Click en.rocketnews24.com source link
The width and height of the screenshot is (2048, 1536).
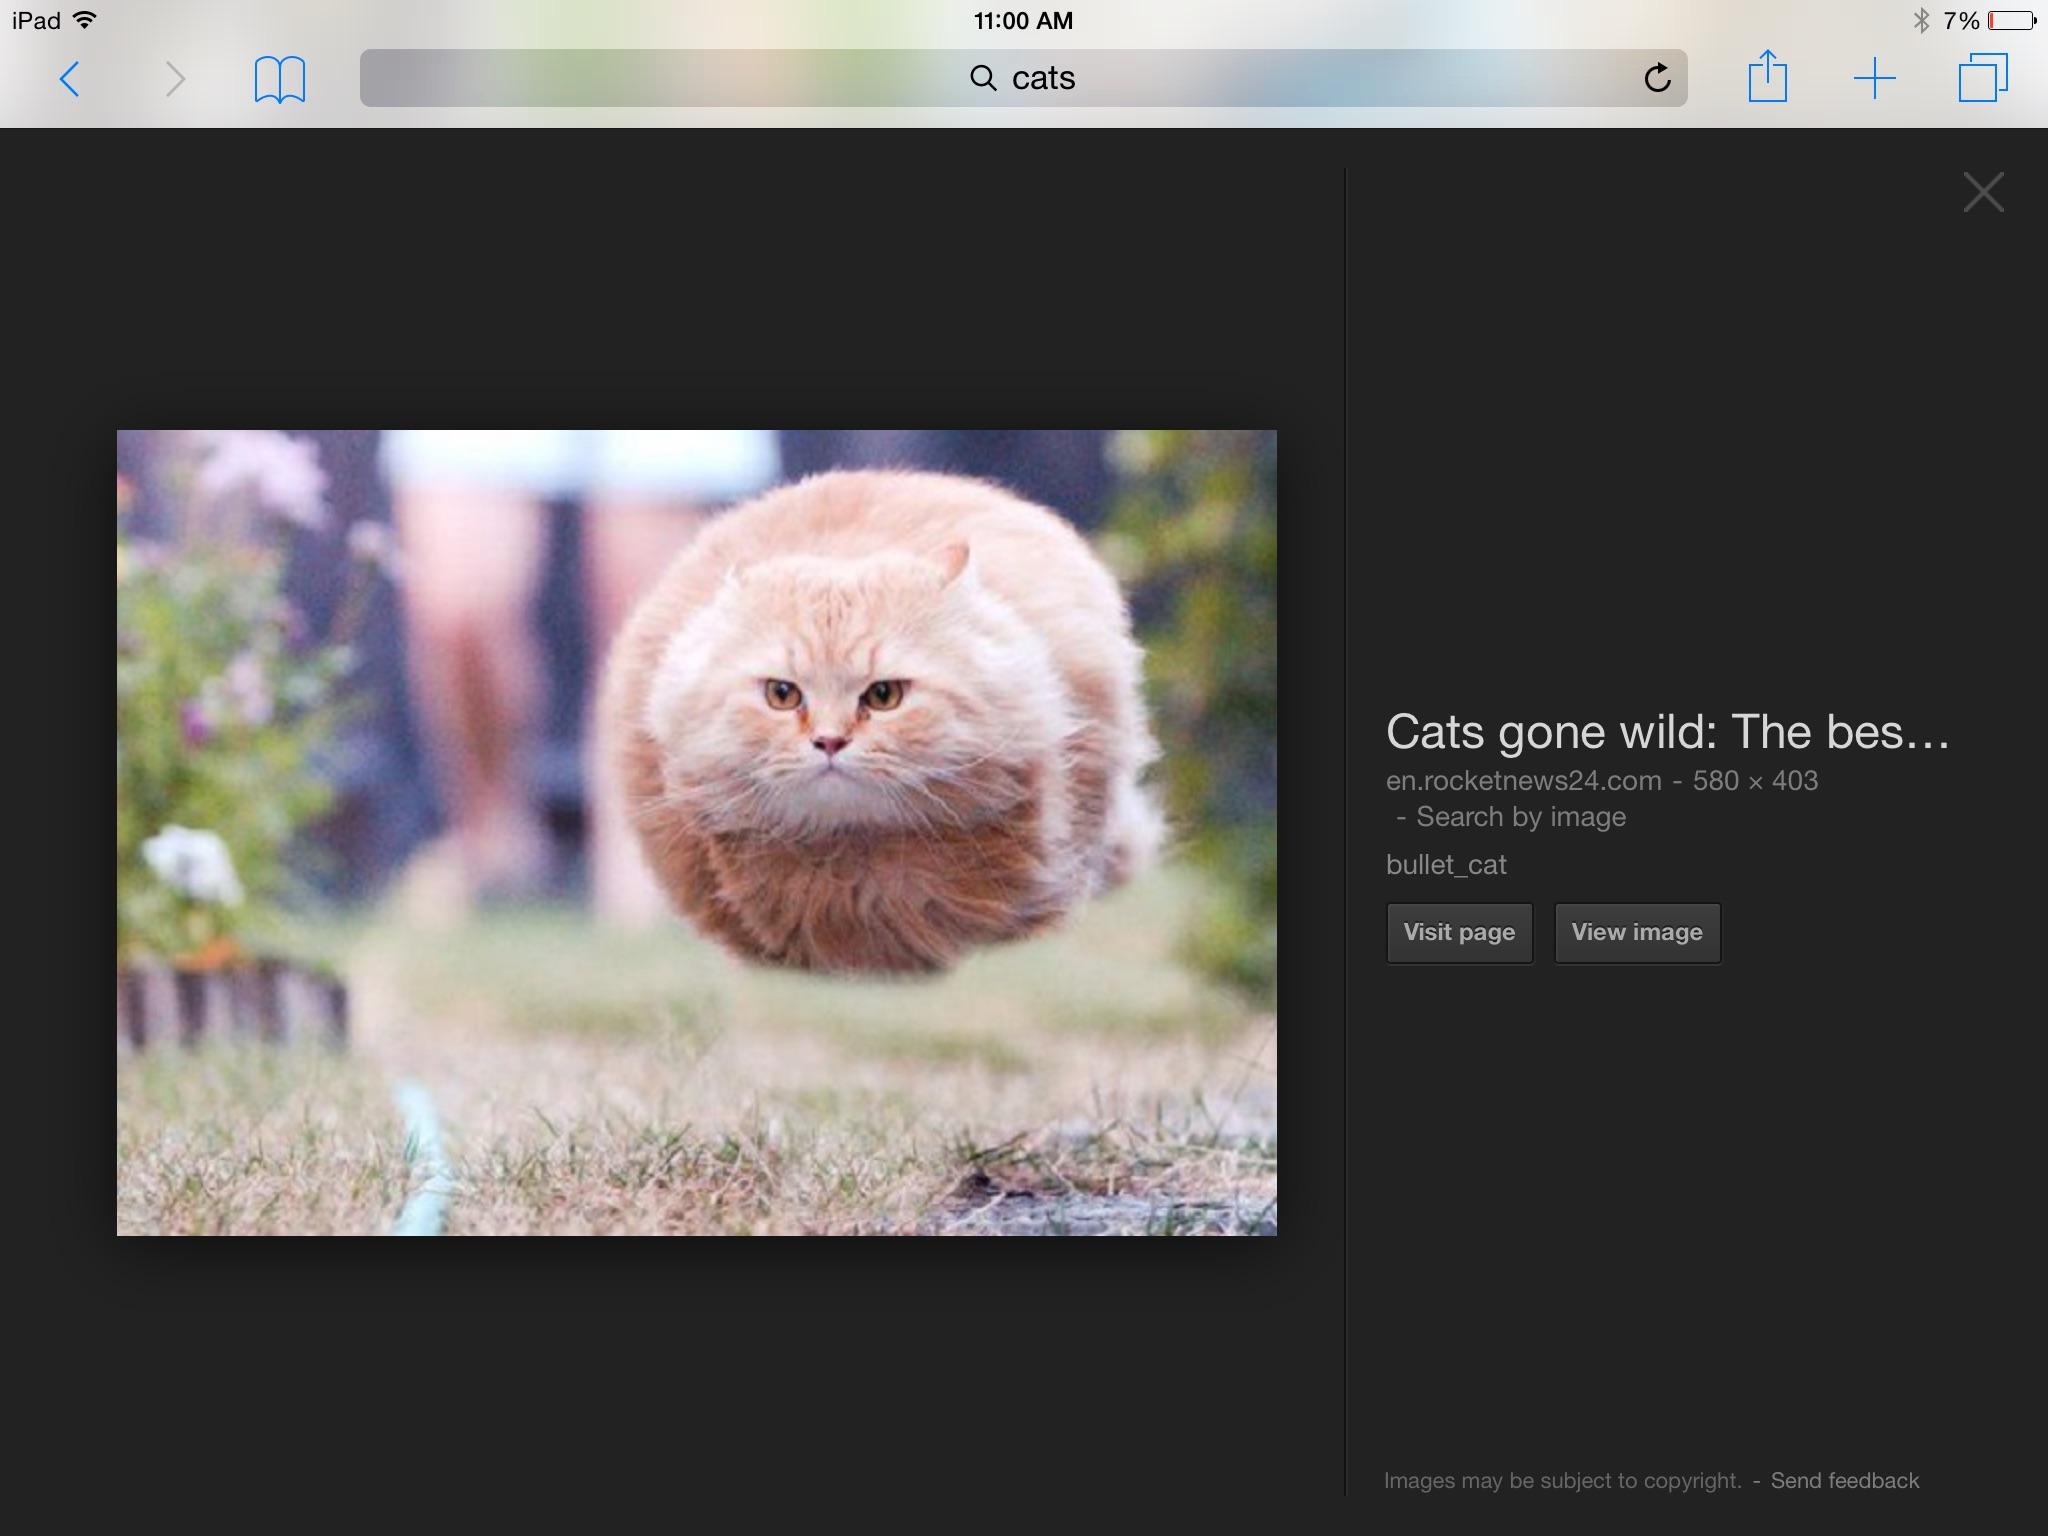point(1523,780)
